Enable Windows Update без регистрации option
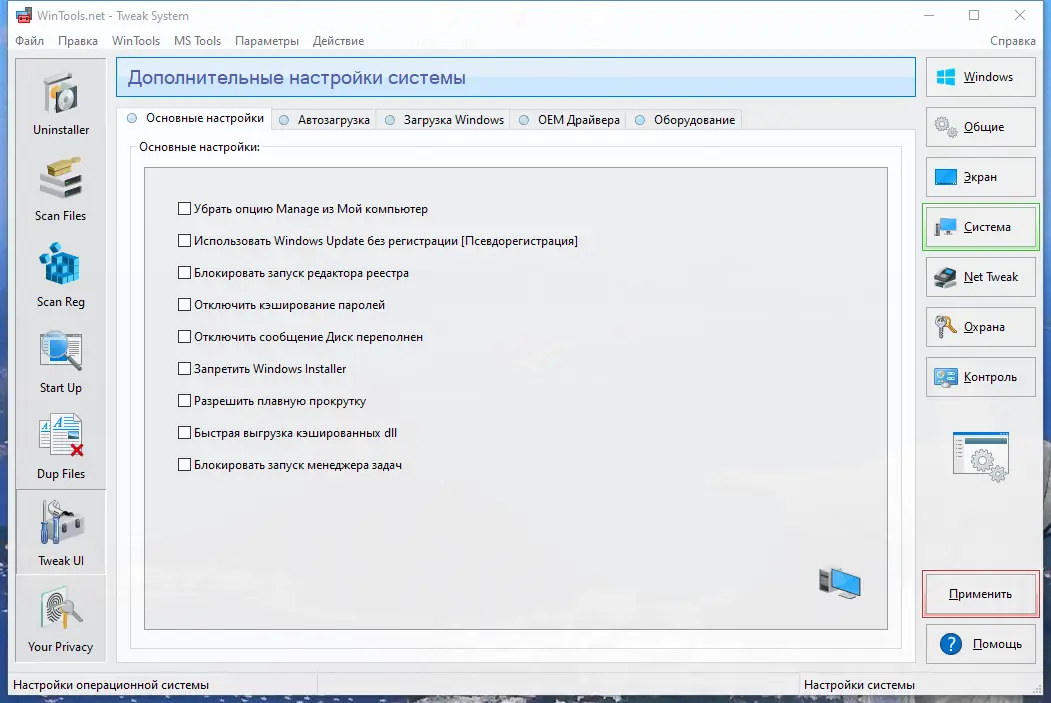 (x=184, y=241)
